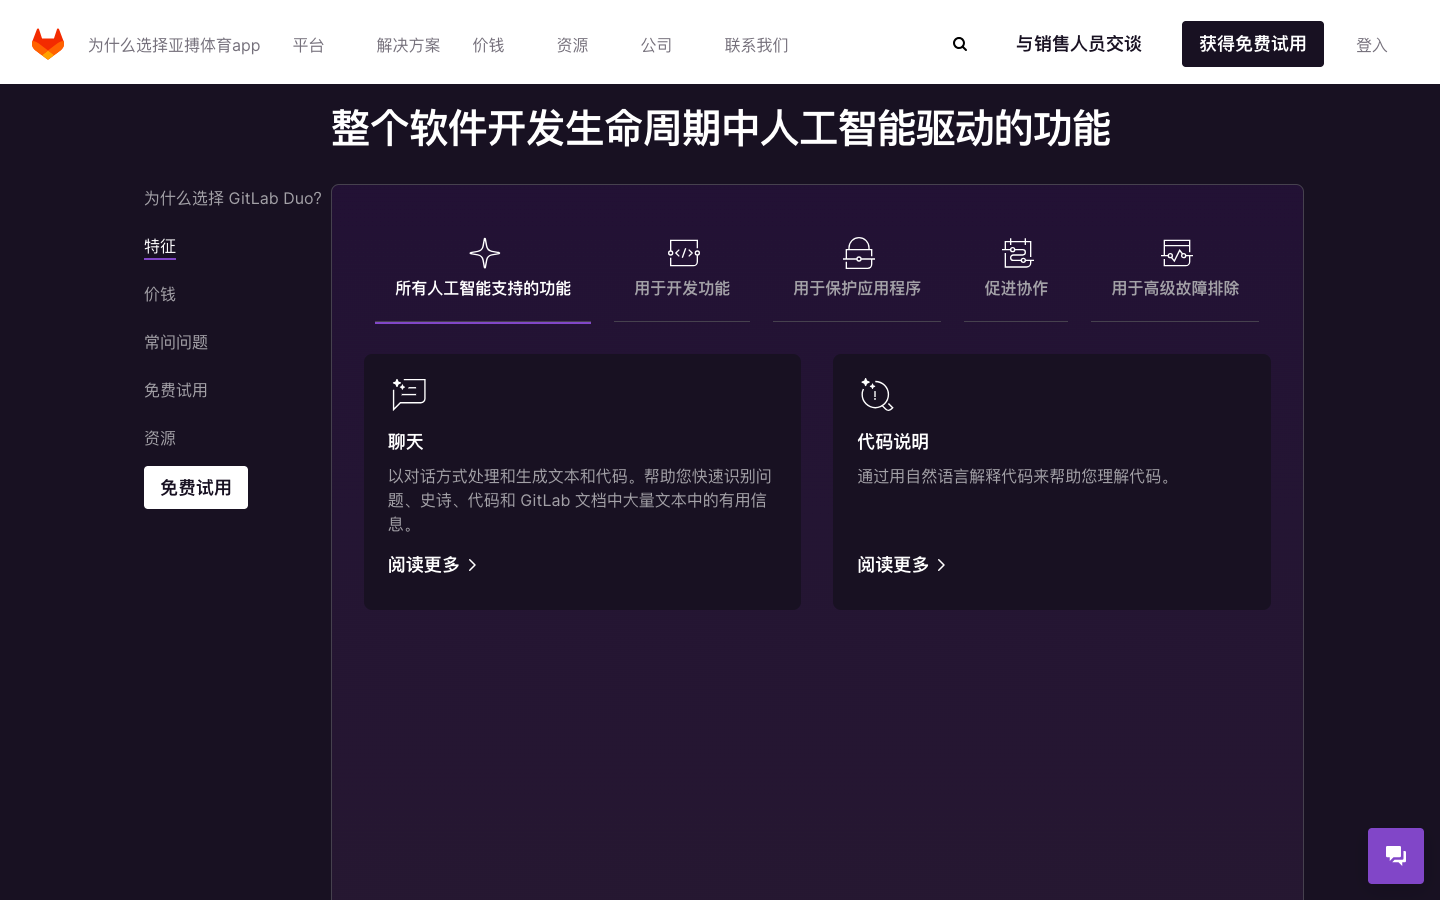Select 常问问题 in the left sidebar
1440x900 pixels.
pyautogui.click(x=176, y=342)
